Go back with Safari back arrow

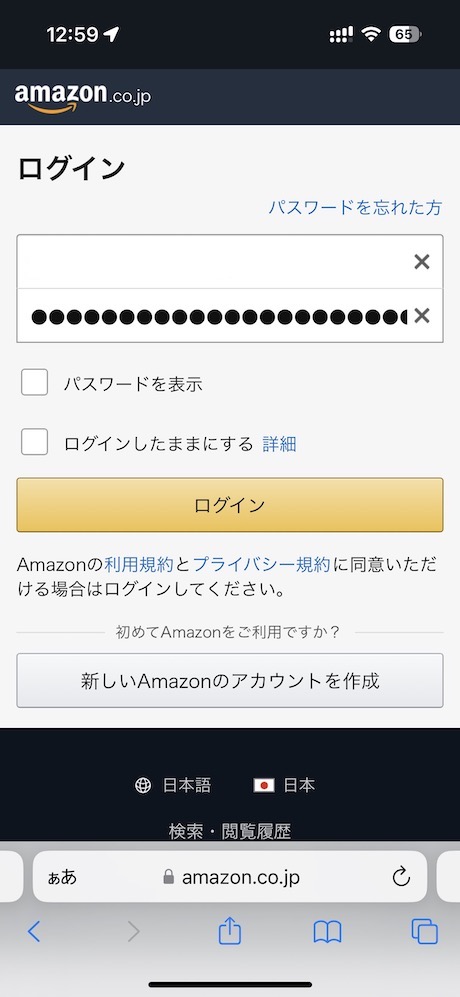[34, 932]
